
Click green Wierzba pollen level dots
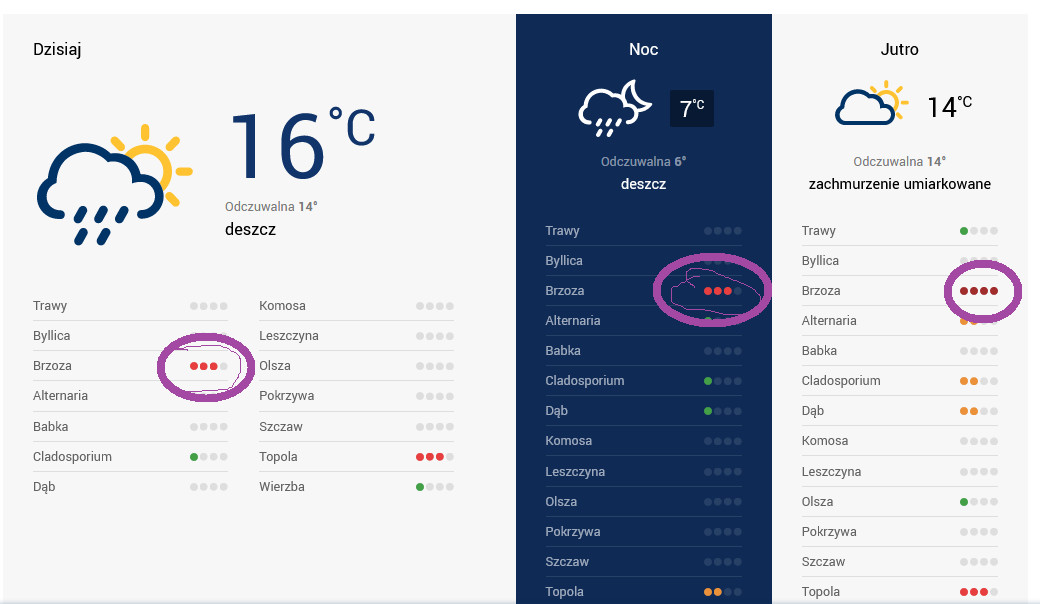click(x=435, y=487)
